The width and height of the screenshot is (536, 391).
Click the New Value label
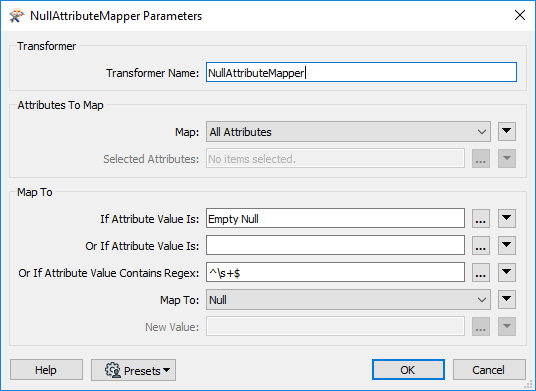[x=172, y=327]
